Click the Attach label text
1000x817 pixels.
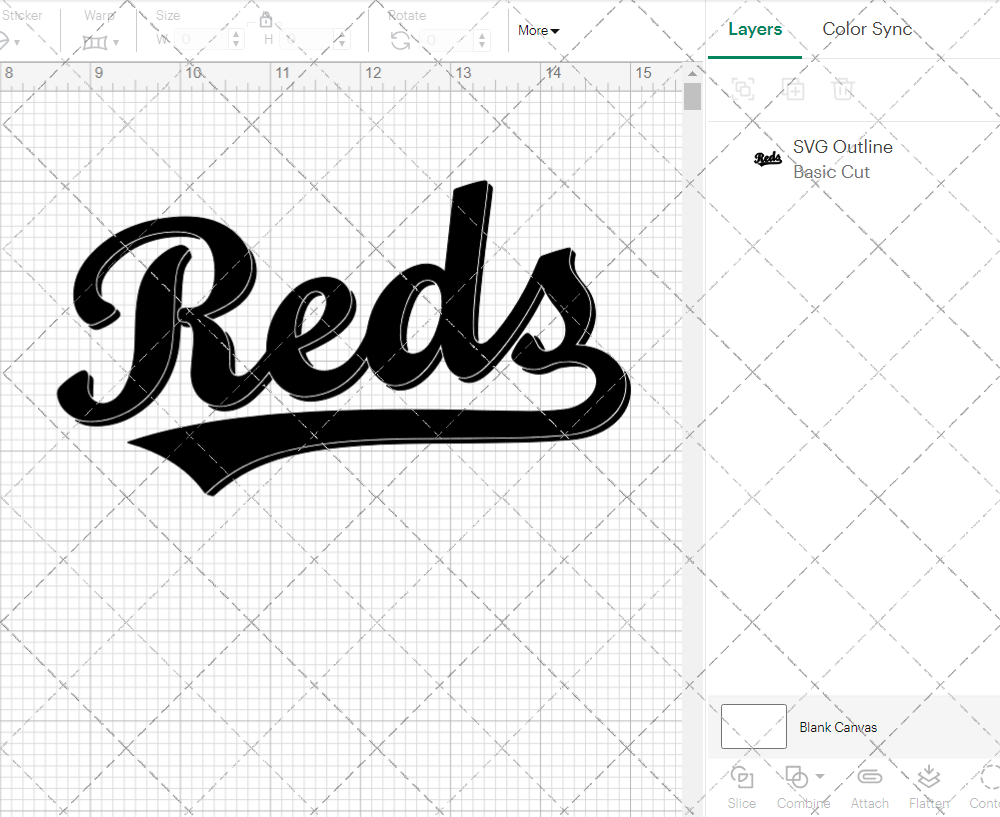869,803
